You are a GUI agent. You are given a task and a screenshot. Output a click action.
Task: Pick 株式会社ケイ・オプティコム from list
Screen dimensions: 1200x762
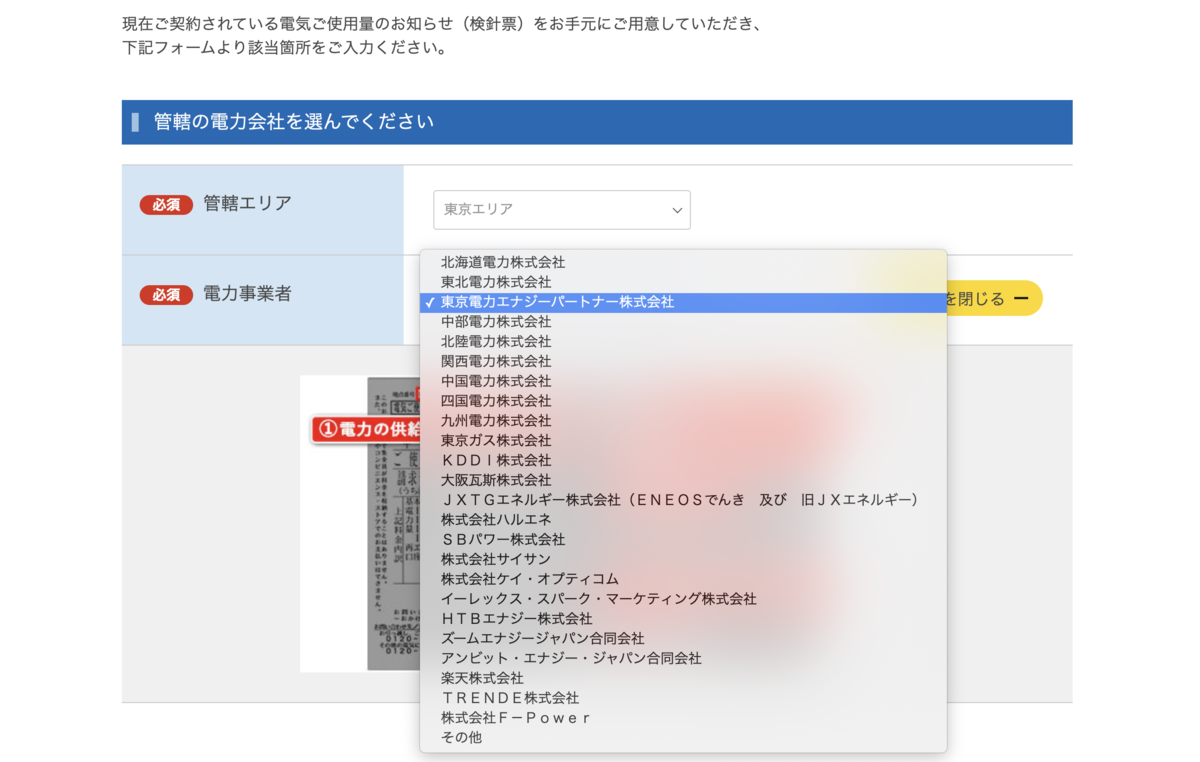[x=683, y=580]
